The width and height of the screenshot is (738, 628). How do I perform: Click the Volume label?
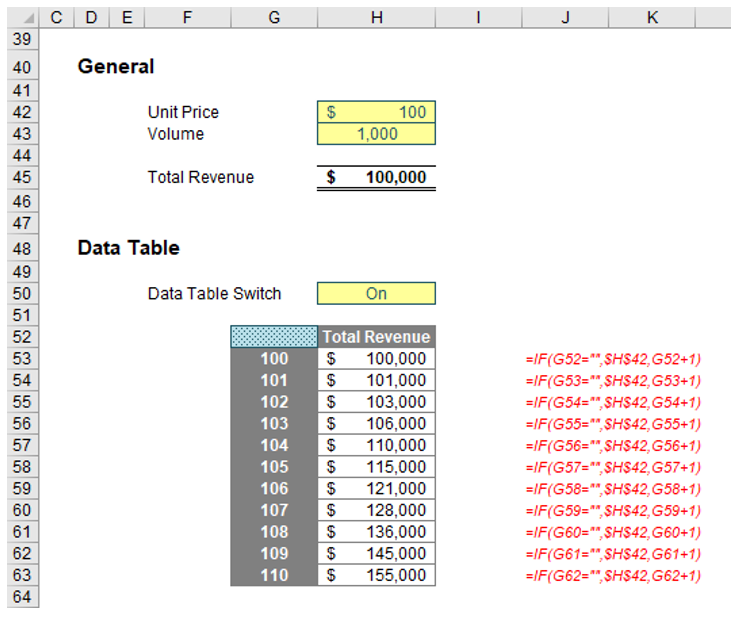tap(176, 134)
